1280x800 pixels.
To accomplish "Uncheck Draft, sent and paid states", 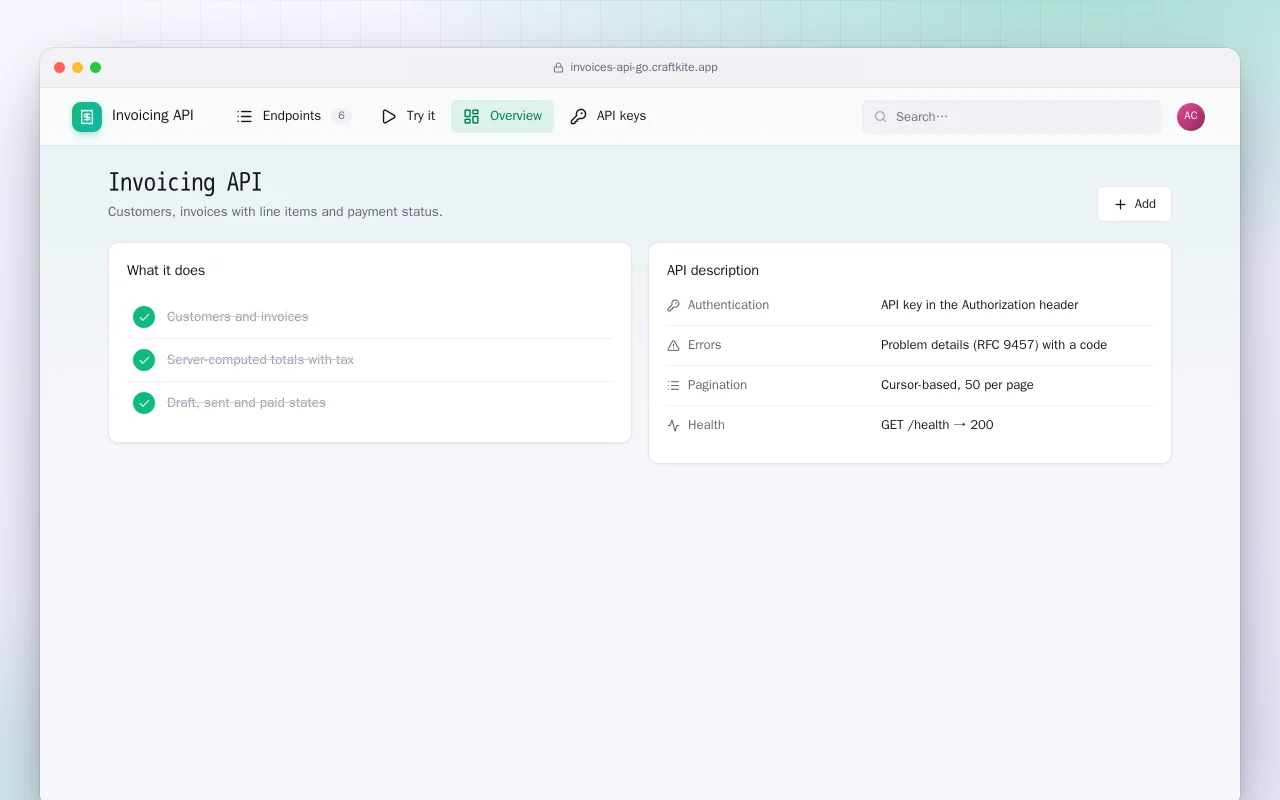I will pos(144,403).
